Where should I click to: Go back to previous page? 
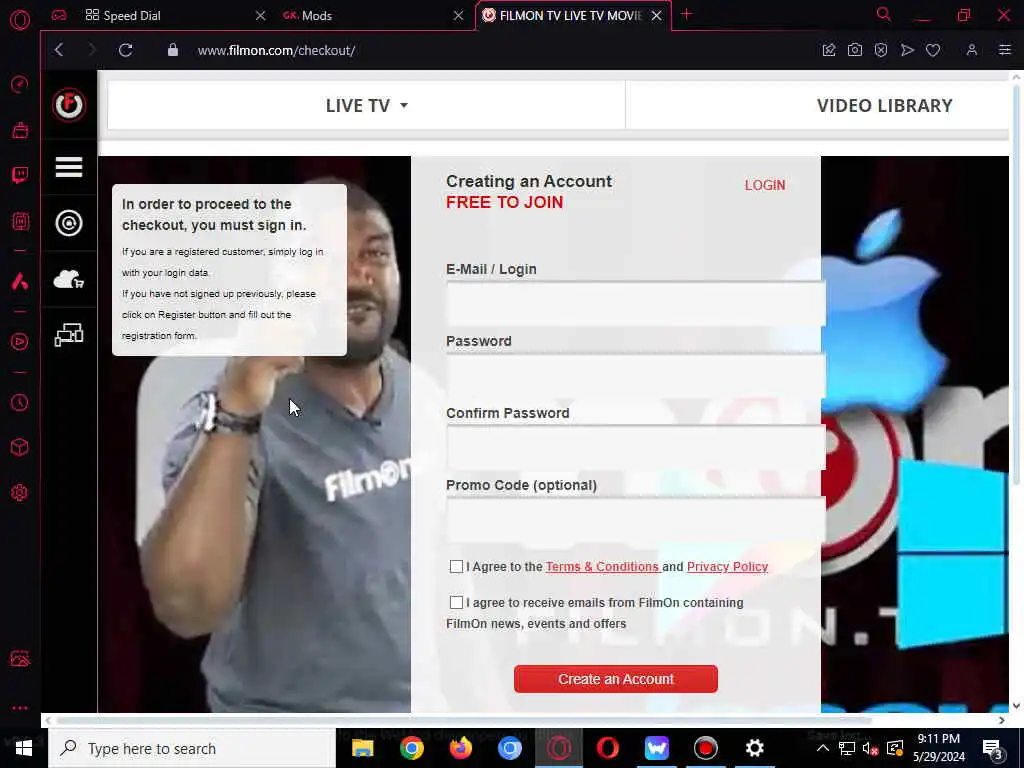[59, 50]
